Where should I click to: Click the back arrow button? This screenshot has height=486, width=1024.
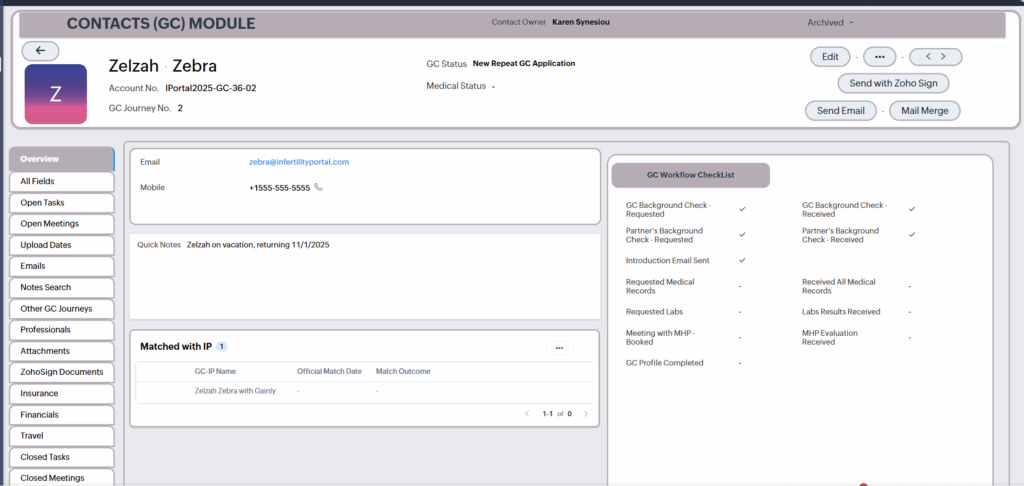point(40,50)
